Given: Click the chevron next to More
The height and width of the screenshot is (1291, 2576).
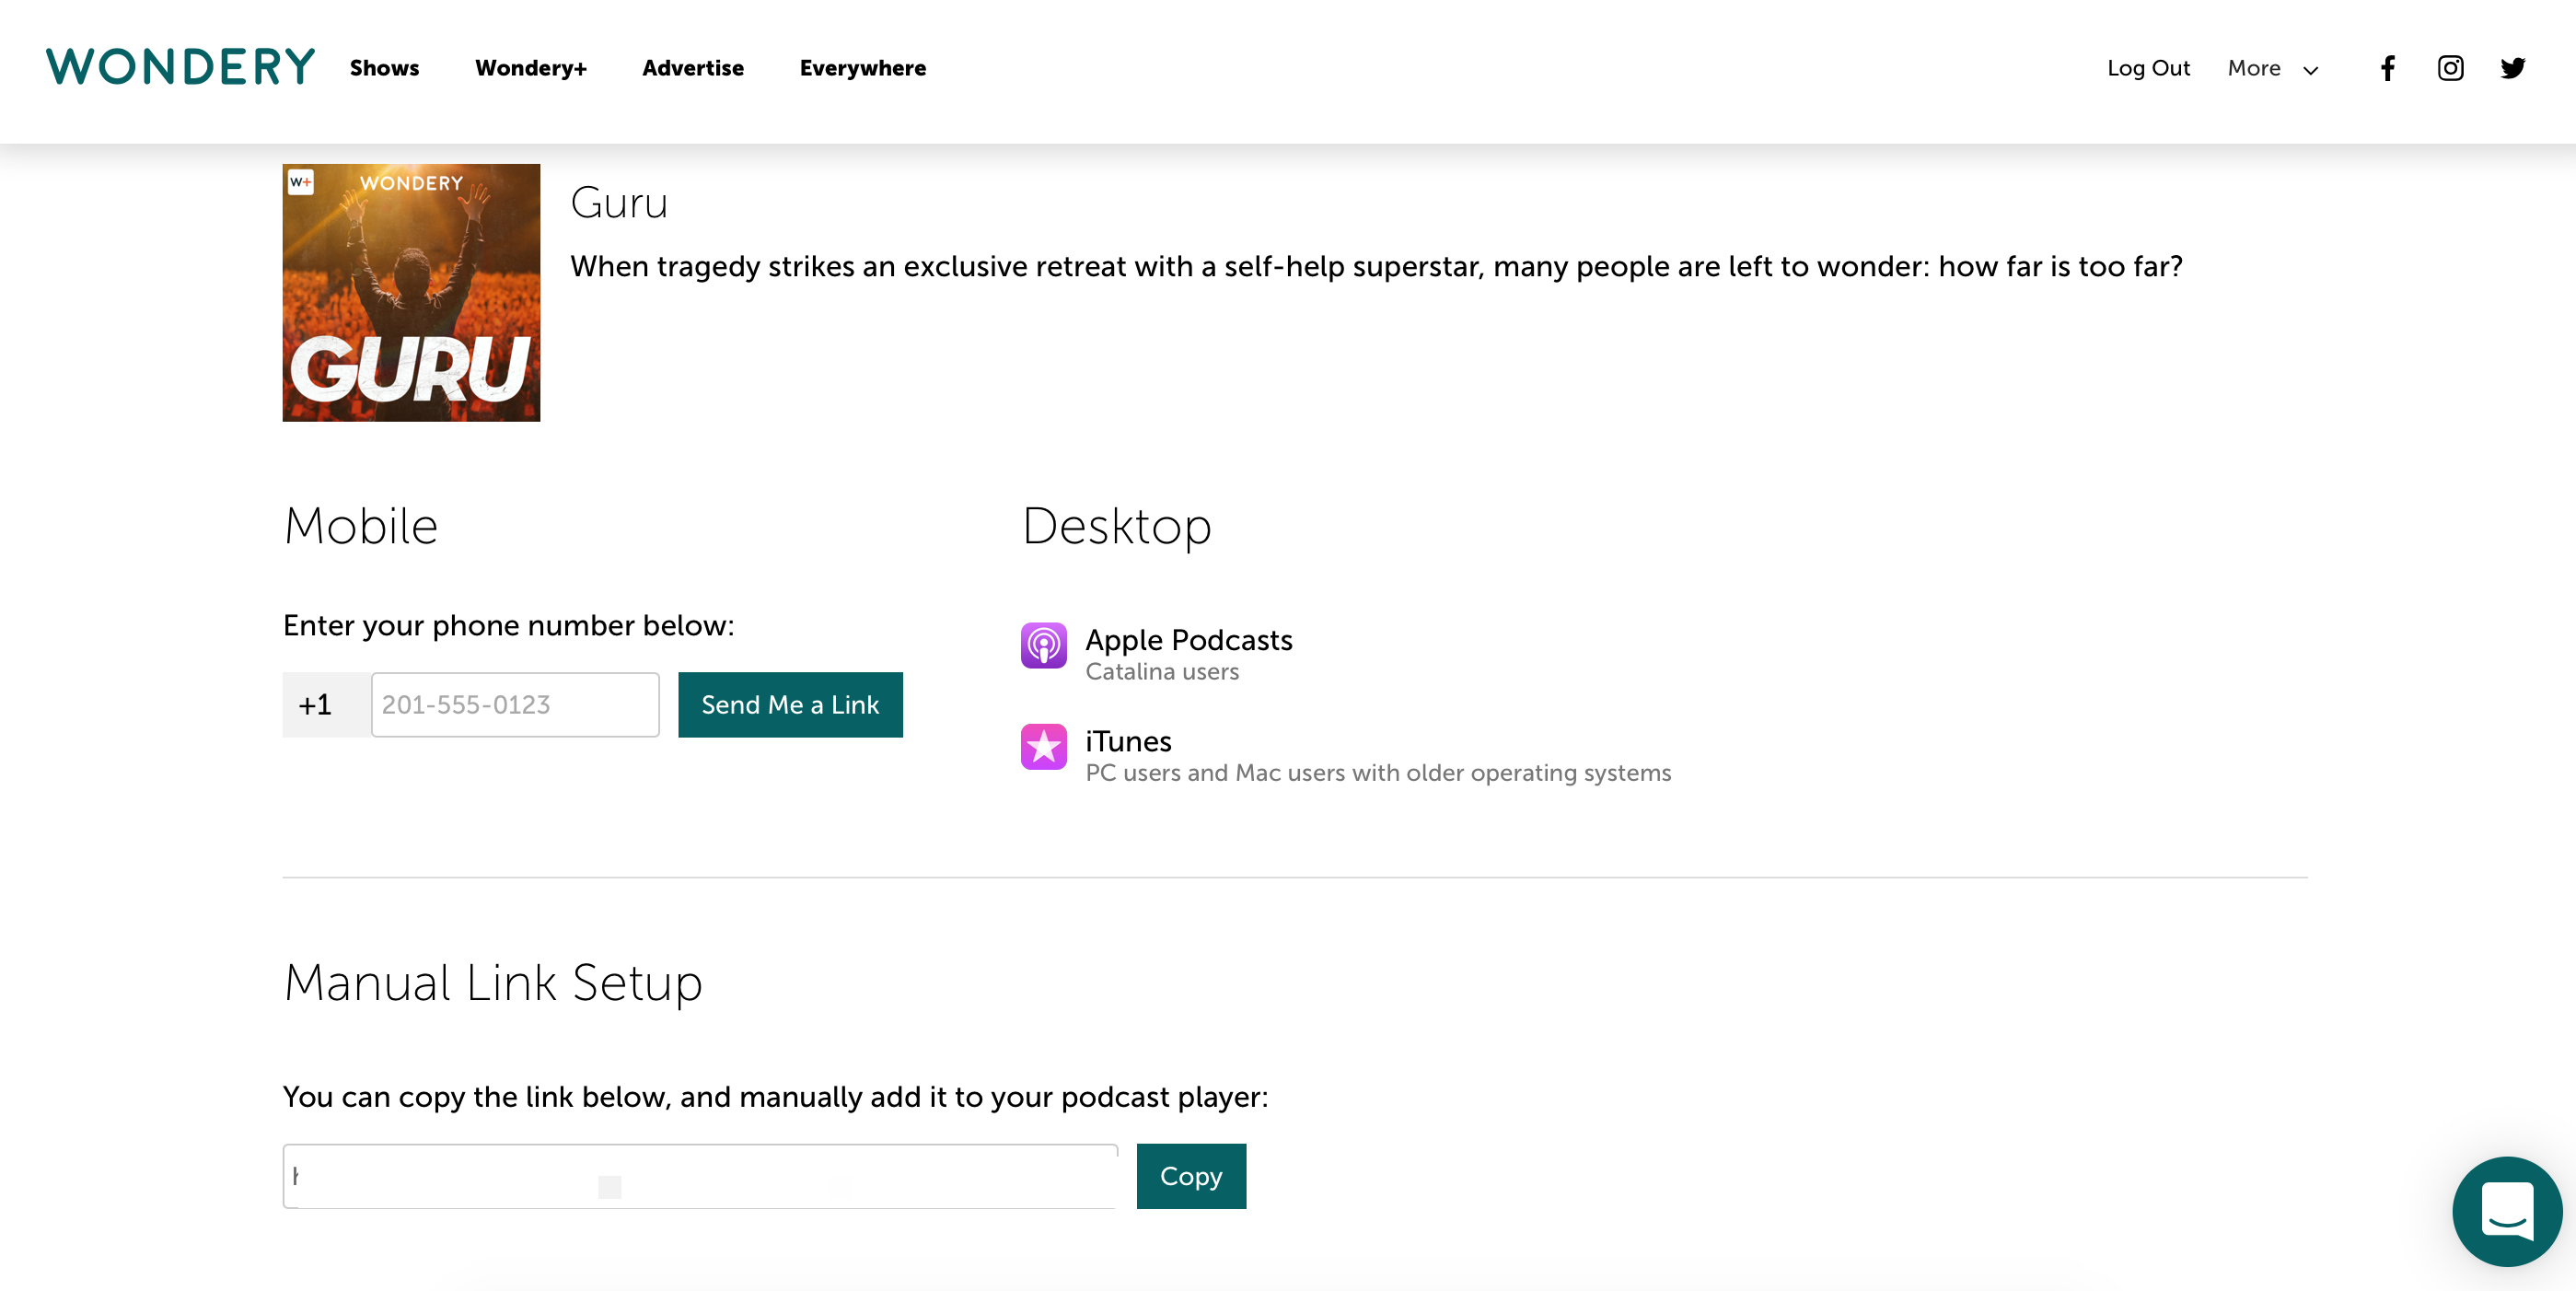Looking at the screenshot, I should (2310, 70).
